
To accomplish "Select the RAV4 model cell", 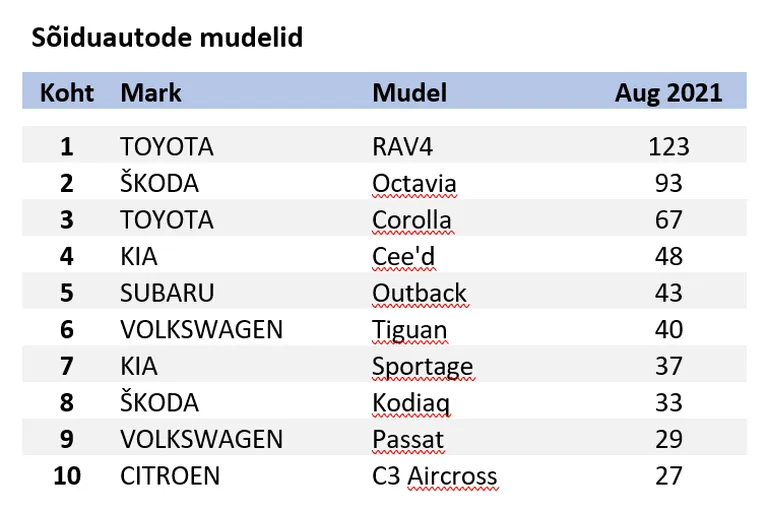I will (403, 146).
